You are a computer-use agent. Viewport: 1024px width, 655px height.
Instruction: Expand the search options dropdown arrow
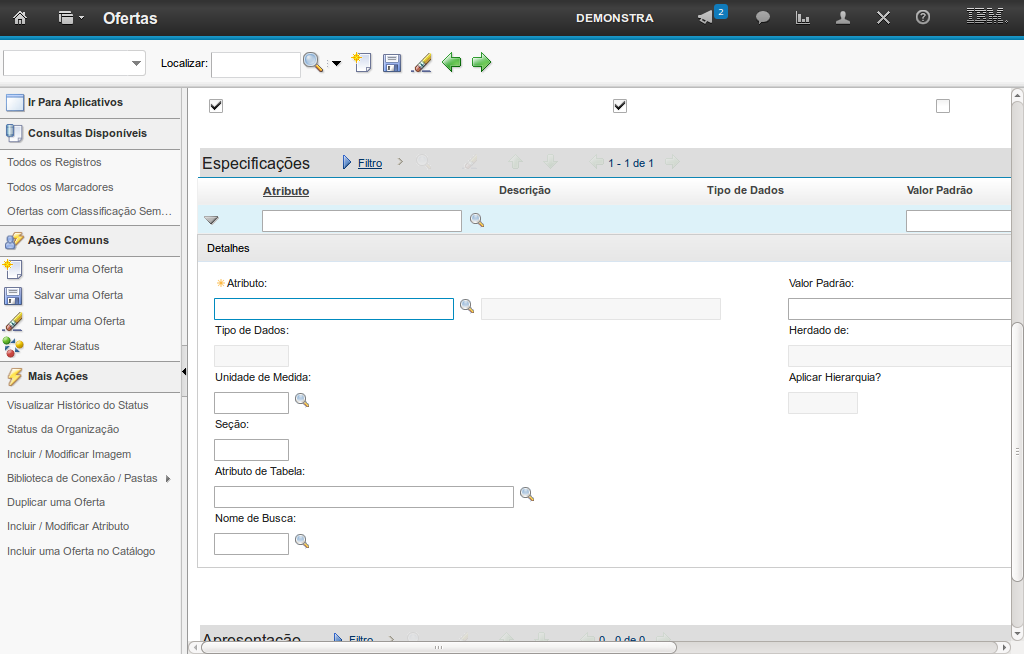tap(336, 63)
